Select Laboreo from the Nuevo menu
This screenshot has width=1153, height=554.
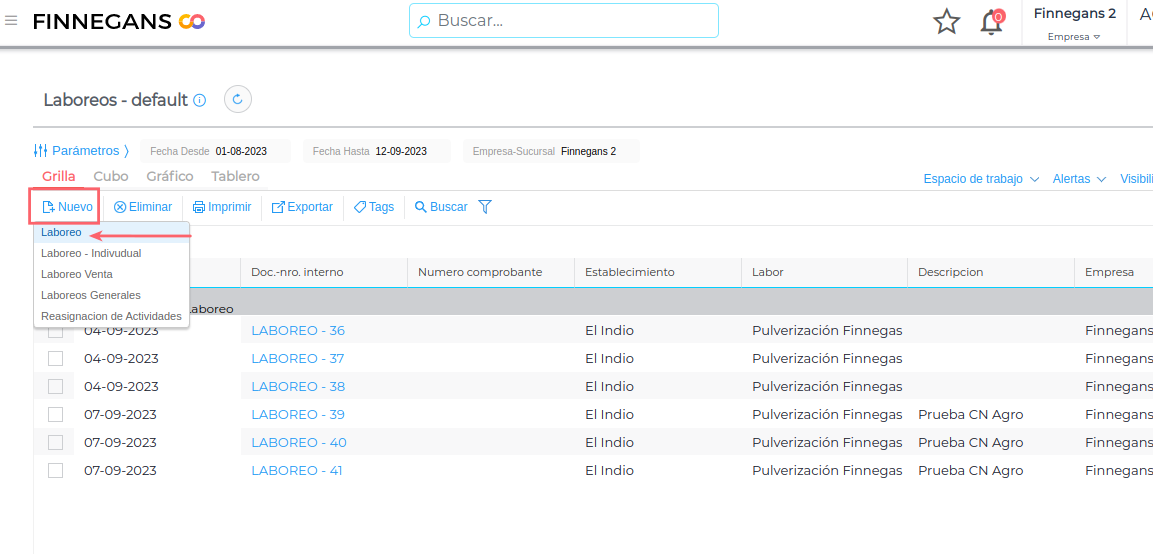pyautogui.click(x=112, y=232)
